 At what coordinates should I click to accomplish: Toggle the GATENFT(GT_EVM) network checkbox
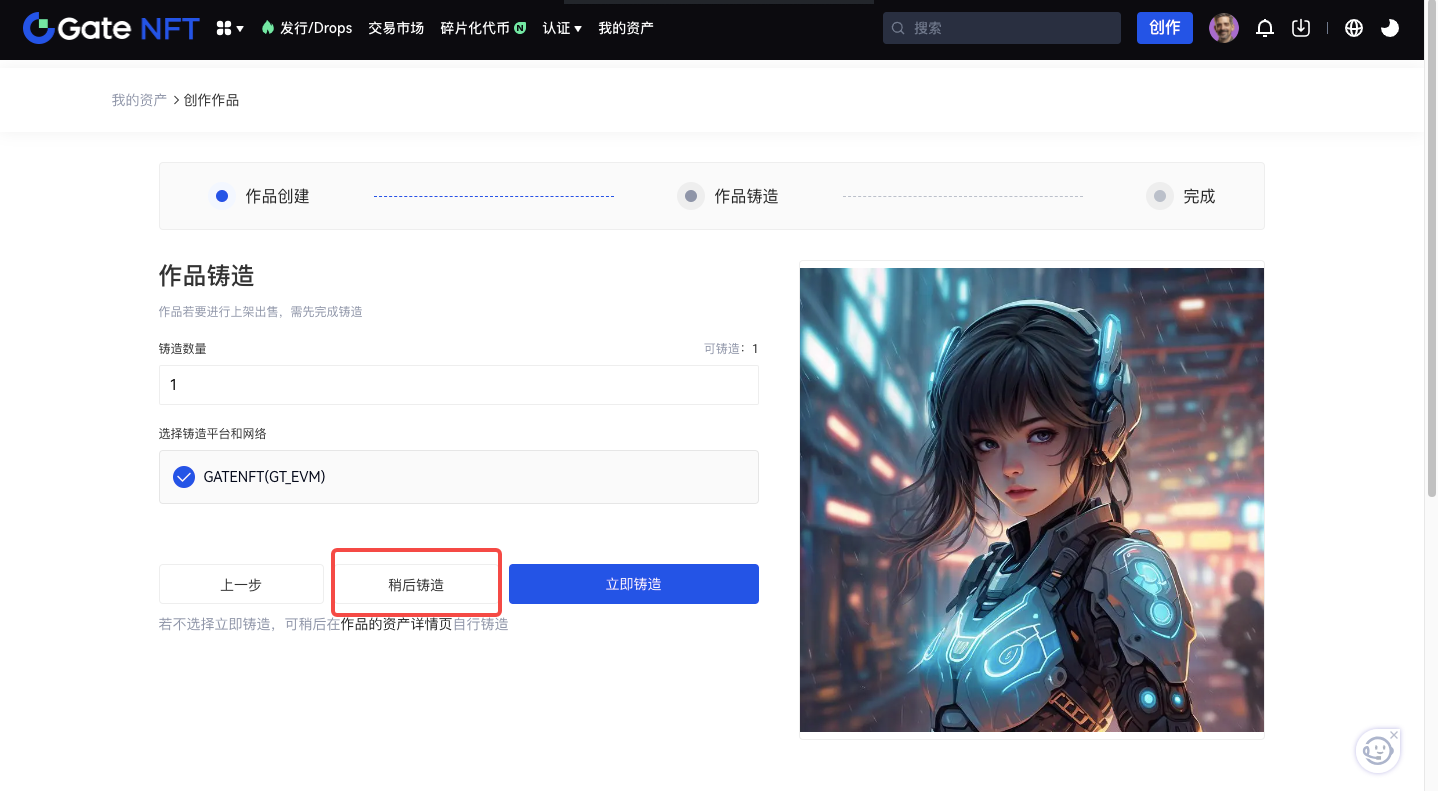click(x=184, y=477)
